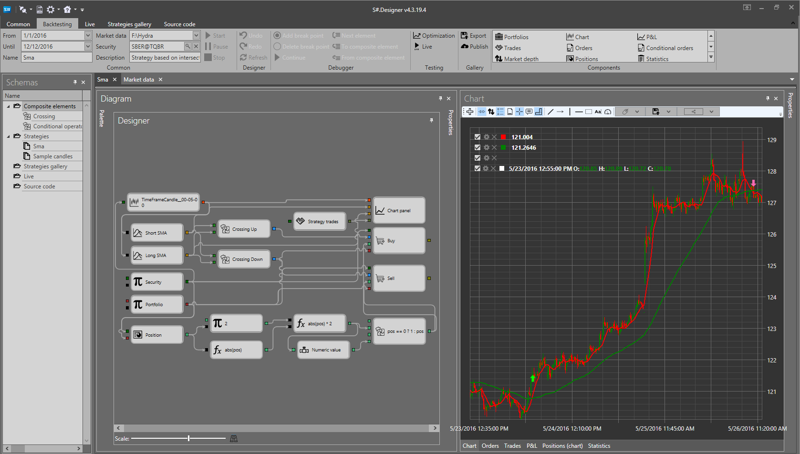Open the Market data dropdown

[196, 36]
